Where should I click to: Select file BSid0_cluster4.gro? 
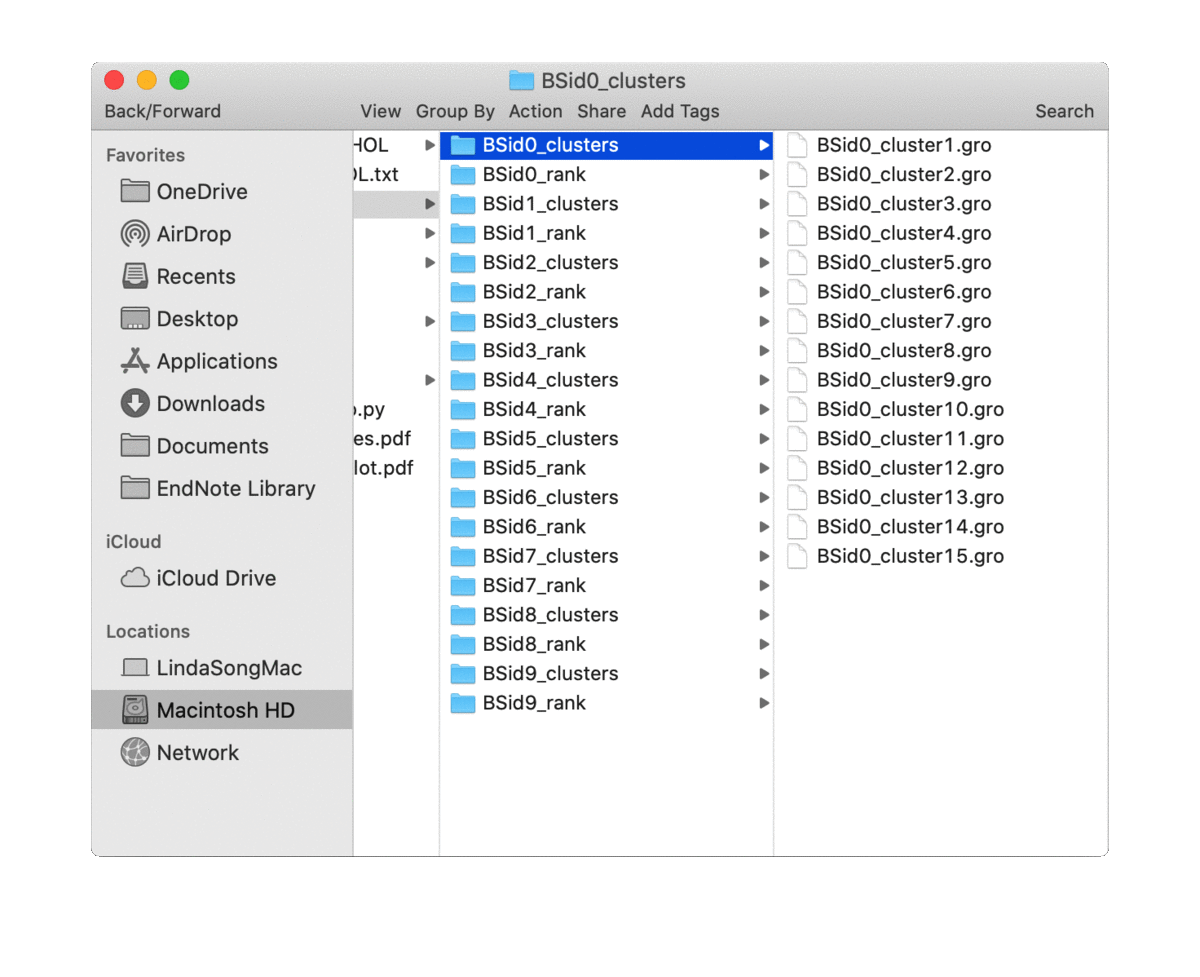click(x=903, y=233)
